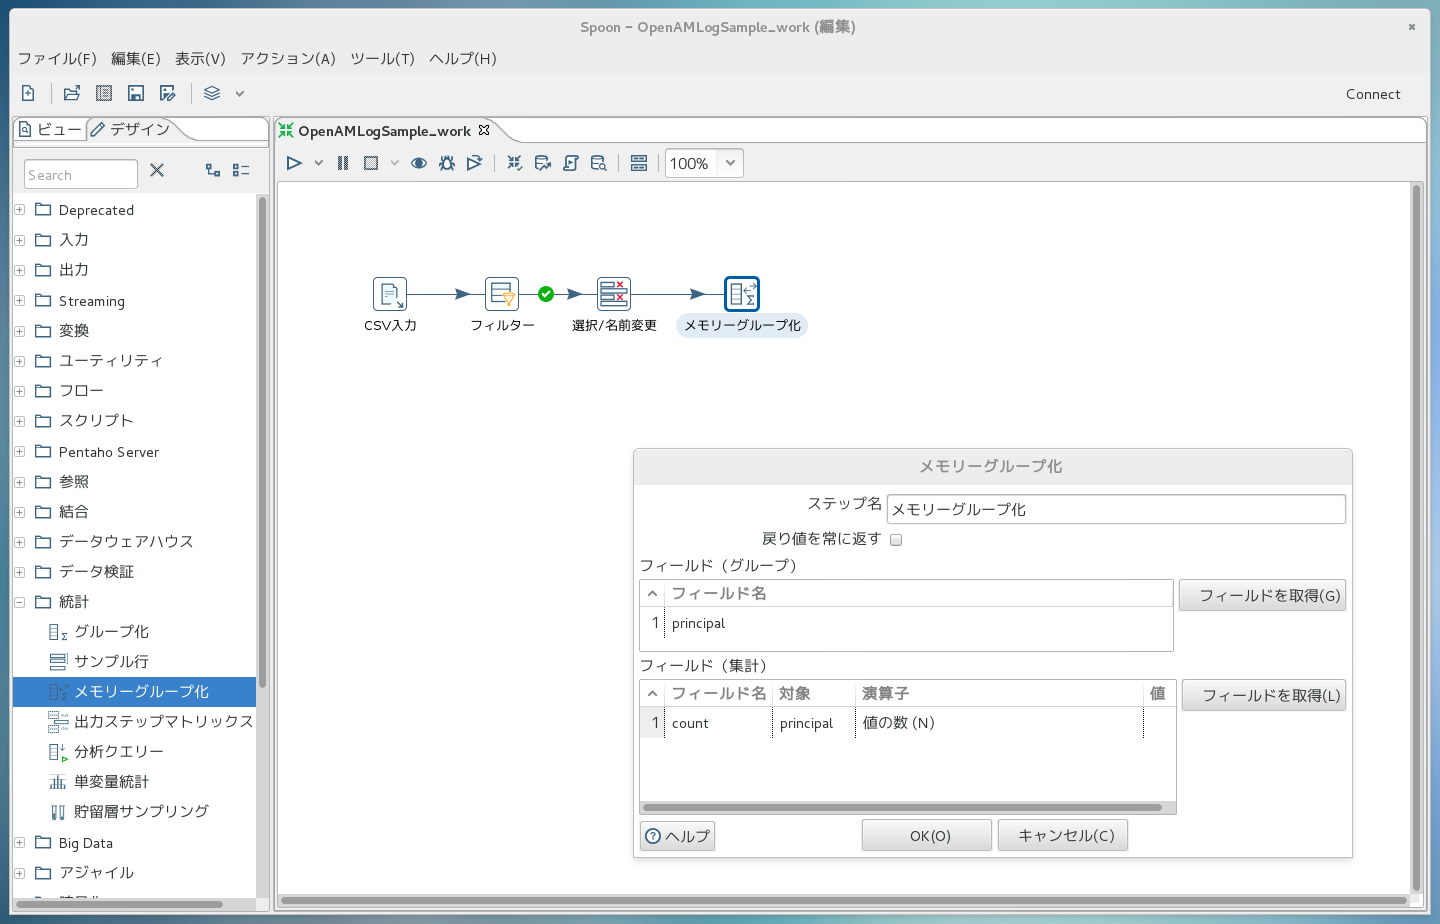Viewport: 1440px width, 924px height.
Task: Click the save-as icon
Action: [x=168, y=93]
